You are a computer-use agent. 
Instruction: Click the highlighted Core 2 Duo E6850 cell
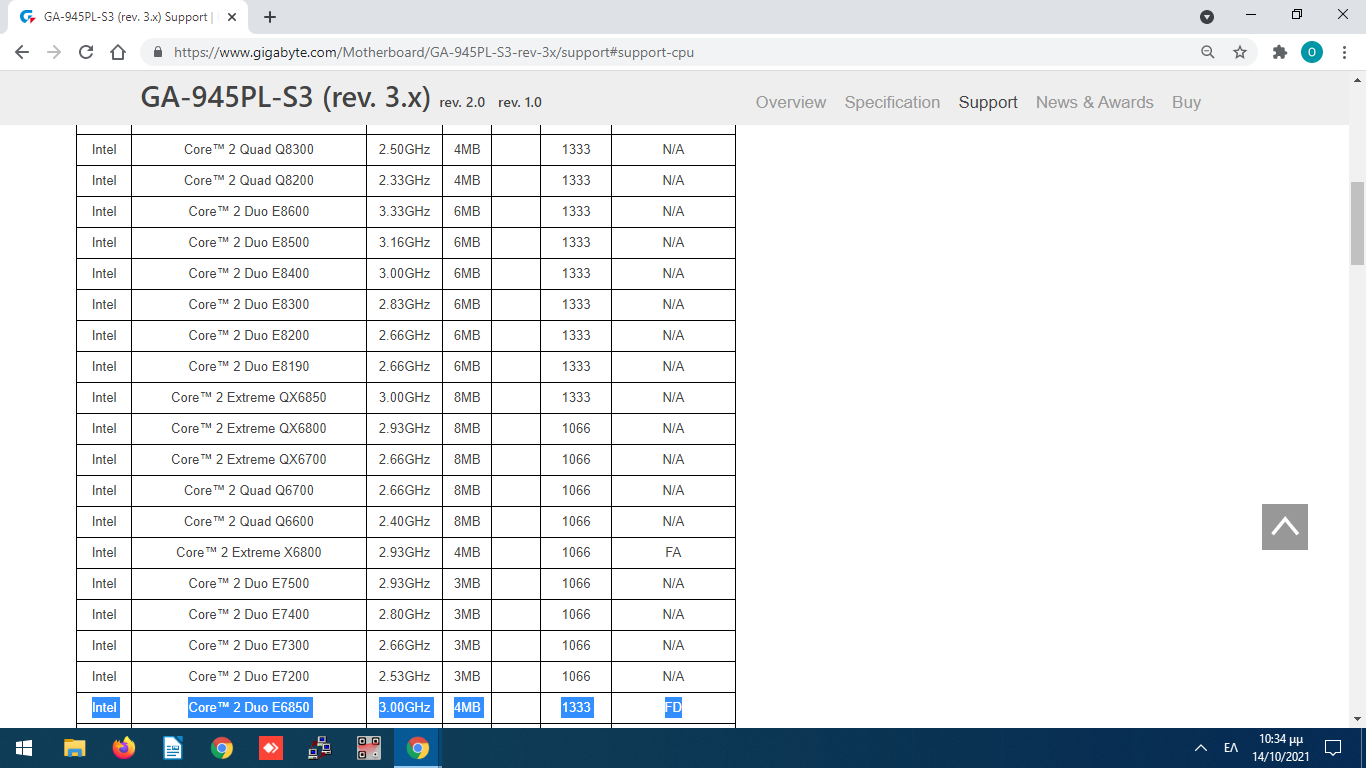tap(249, 708)
